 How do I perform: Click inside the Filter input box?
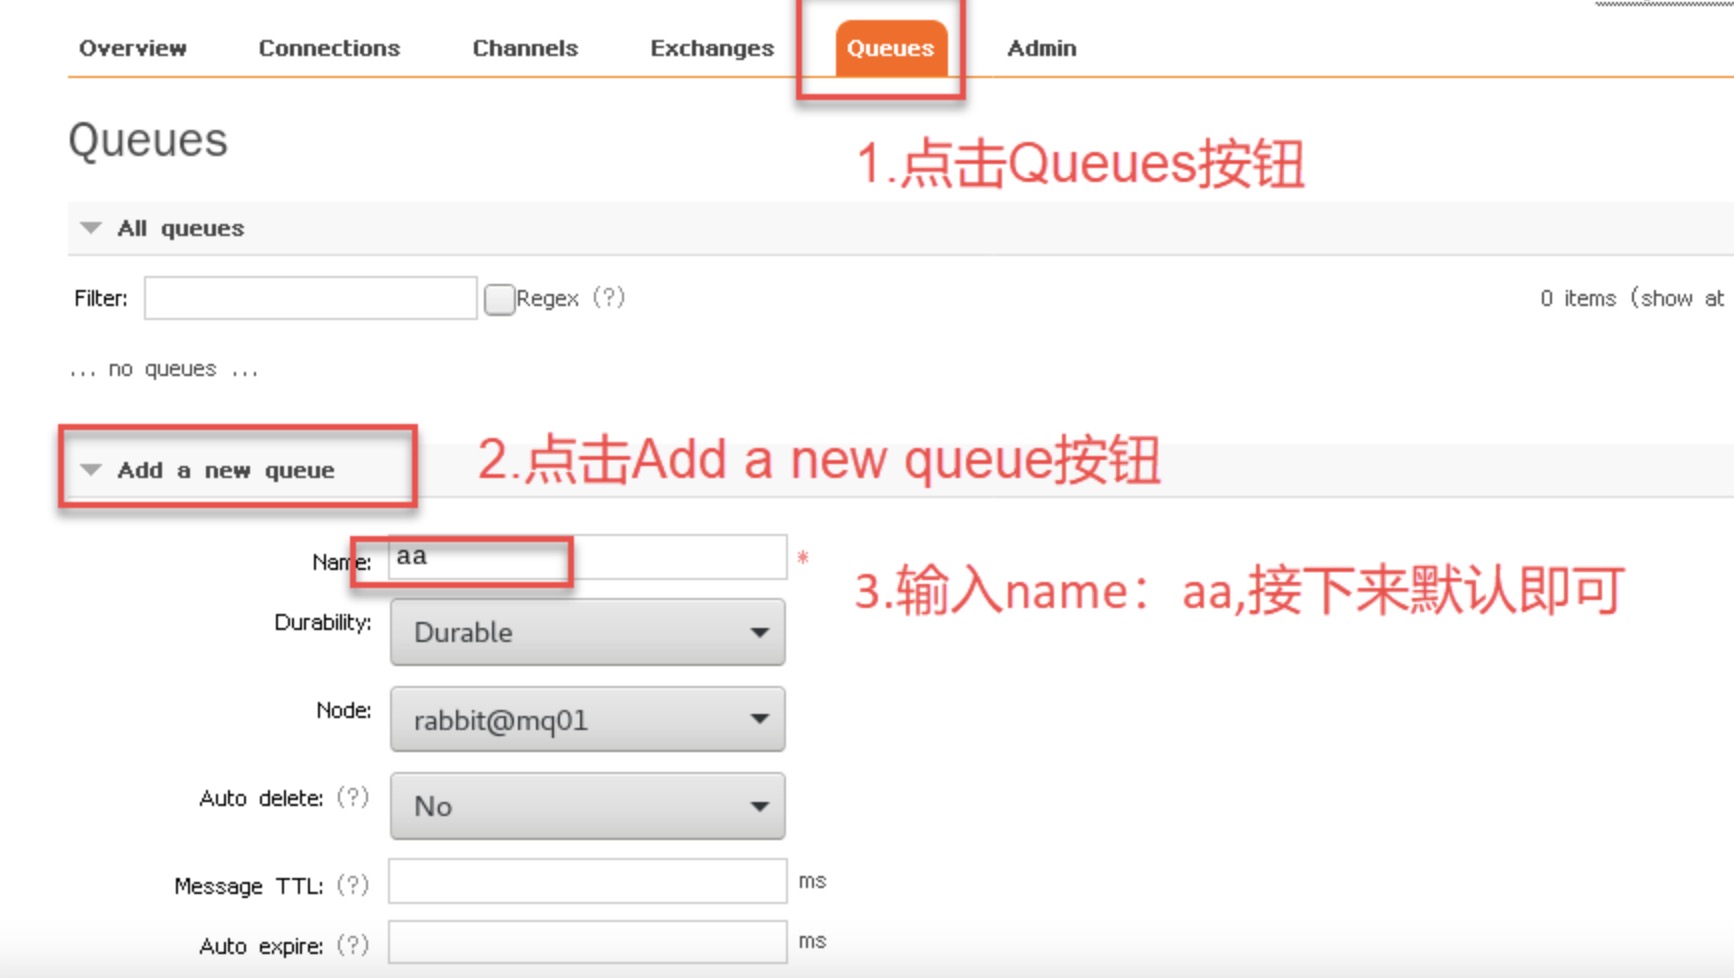point(310,298)
